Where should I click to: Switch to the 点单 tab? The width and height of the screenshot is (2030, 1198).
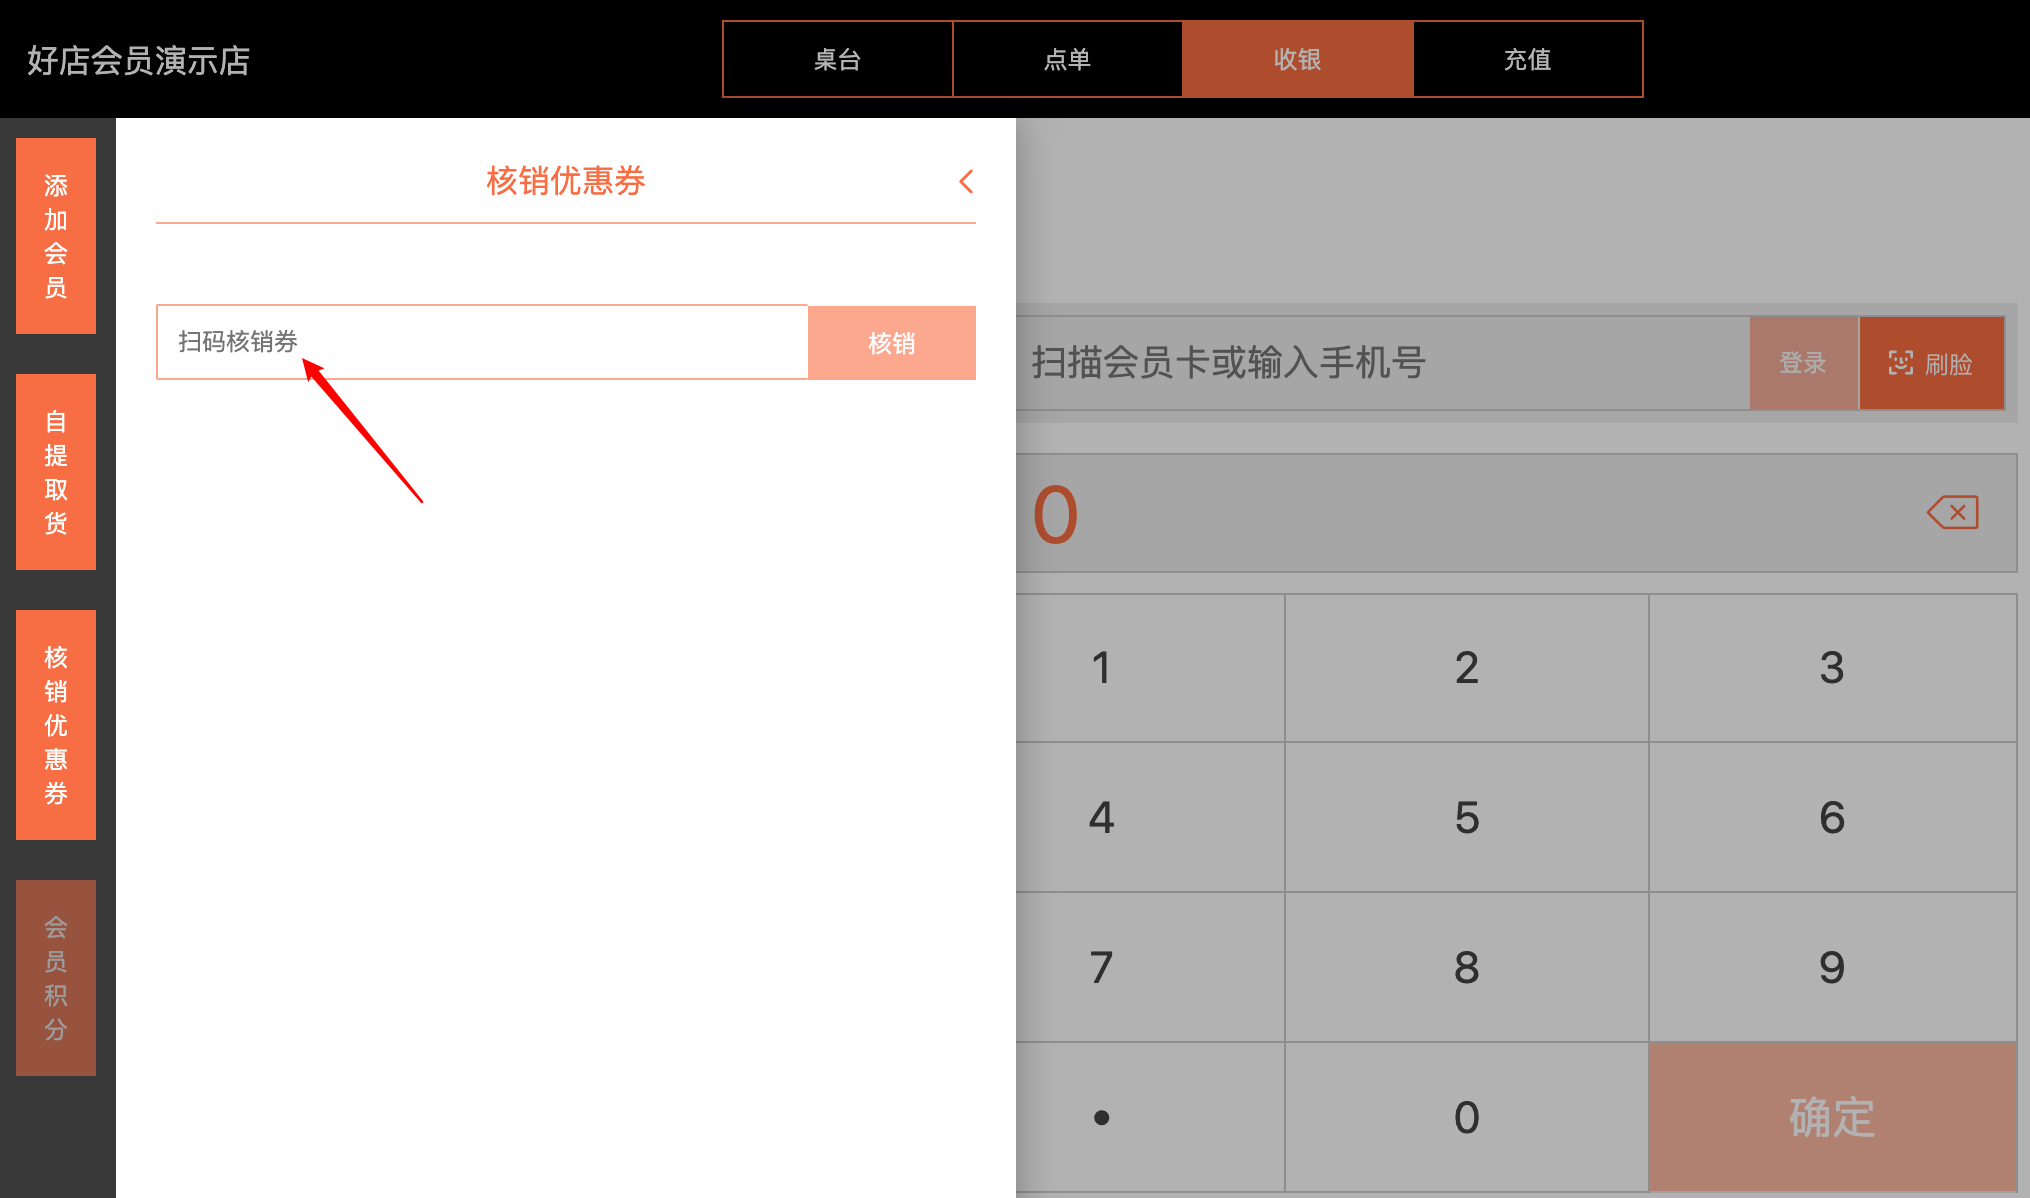[x=1068, y=59]
